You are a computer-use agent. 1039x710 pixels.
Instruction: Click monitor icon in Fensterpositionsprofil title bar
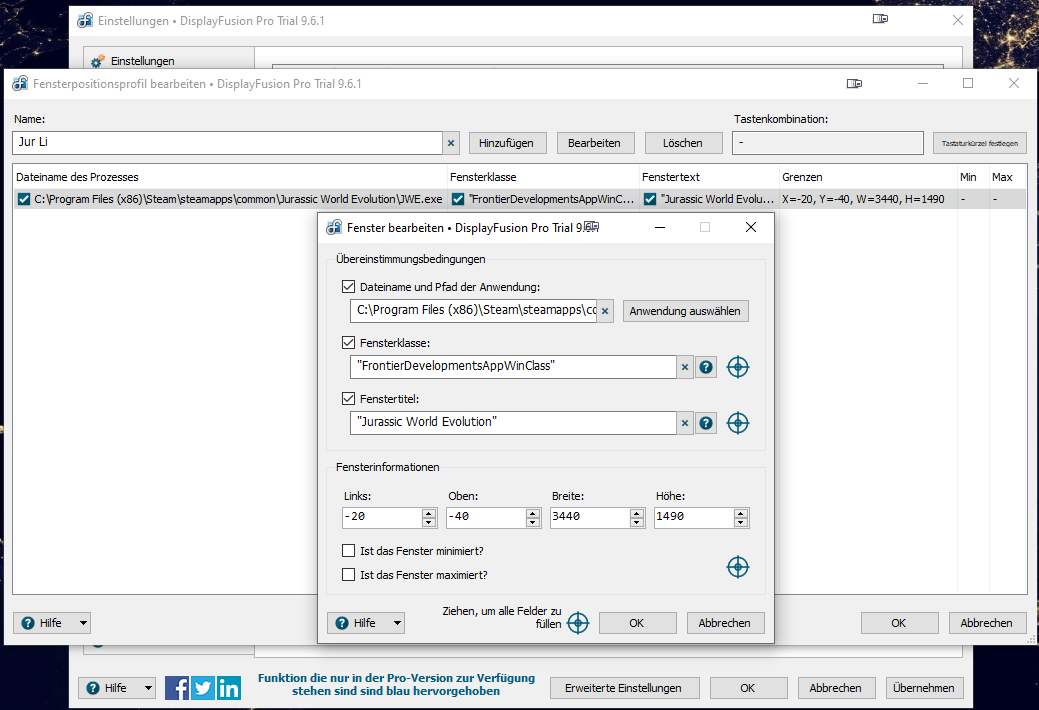point(855,84)
